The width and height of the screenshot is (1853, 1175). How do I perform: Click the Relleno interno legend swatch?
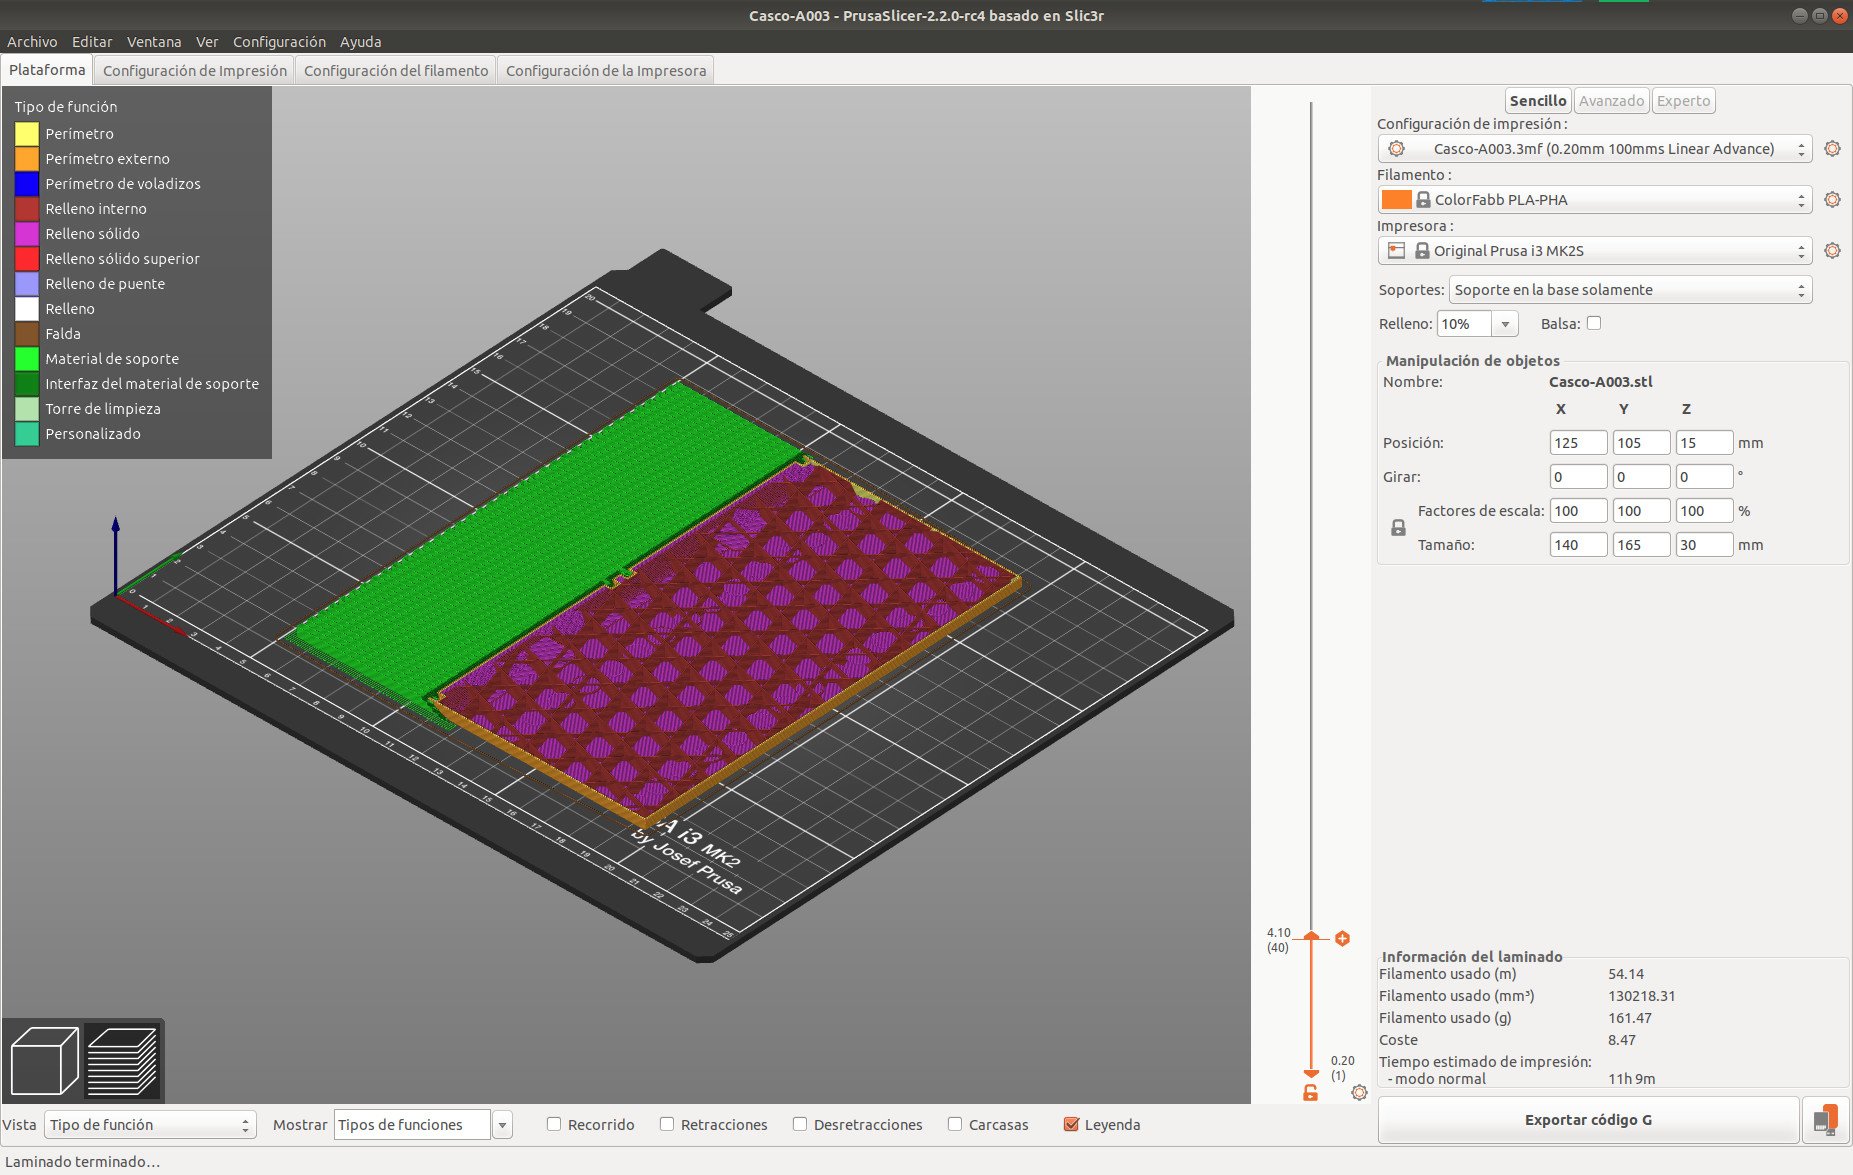point(27,208)
